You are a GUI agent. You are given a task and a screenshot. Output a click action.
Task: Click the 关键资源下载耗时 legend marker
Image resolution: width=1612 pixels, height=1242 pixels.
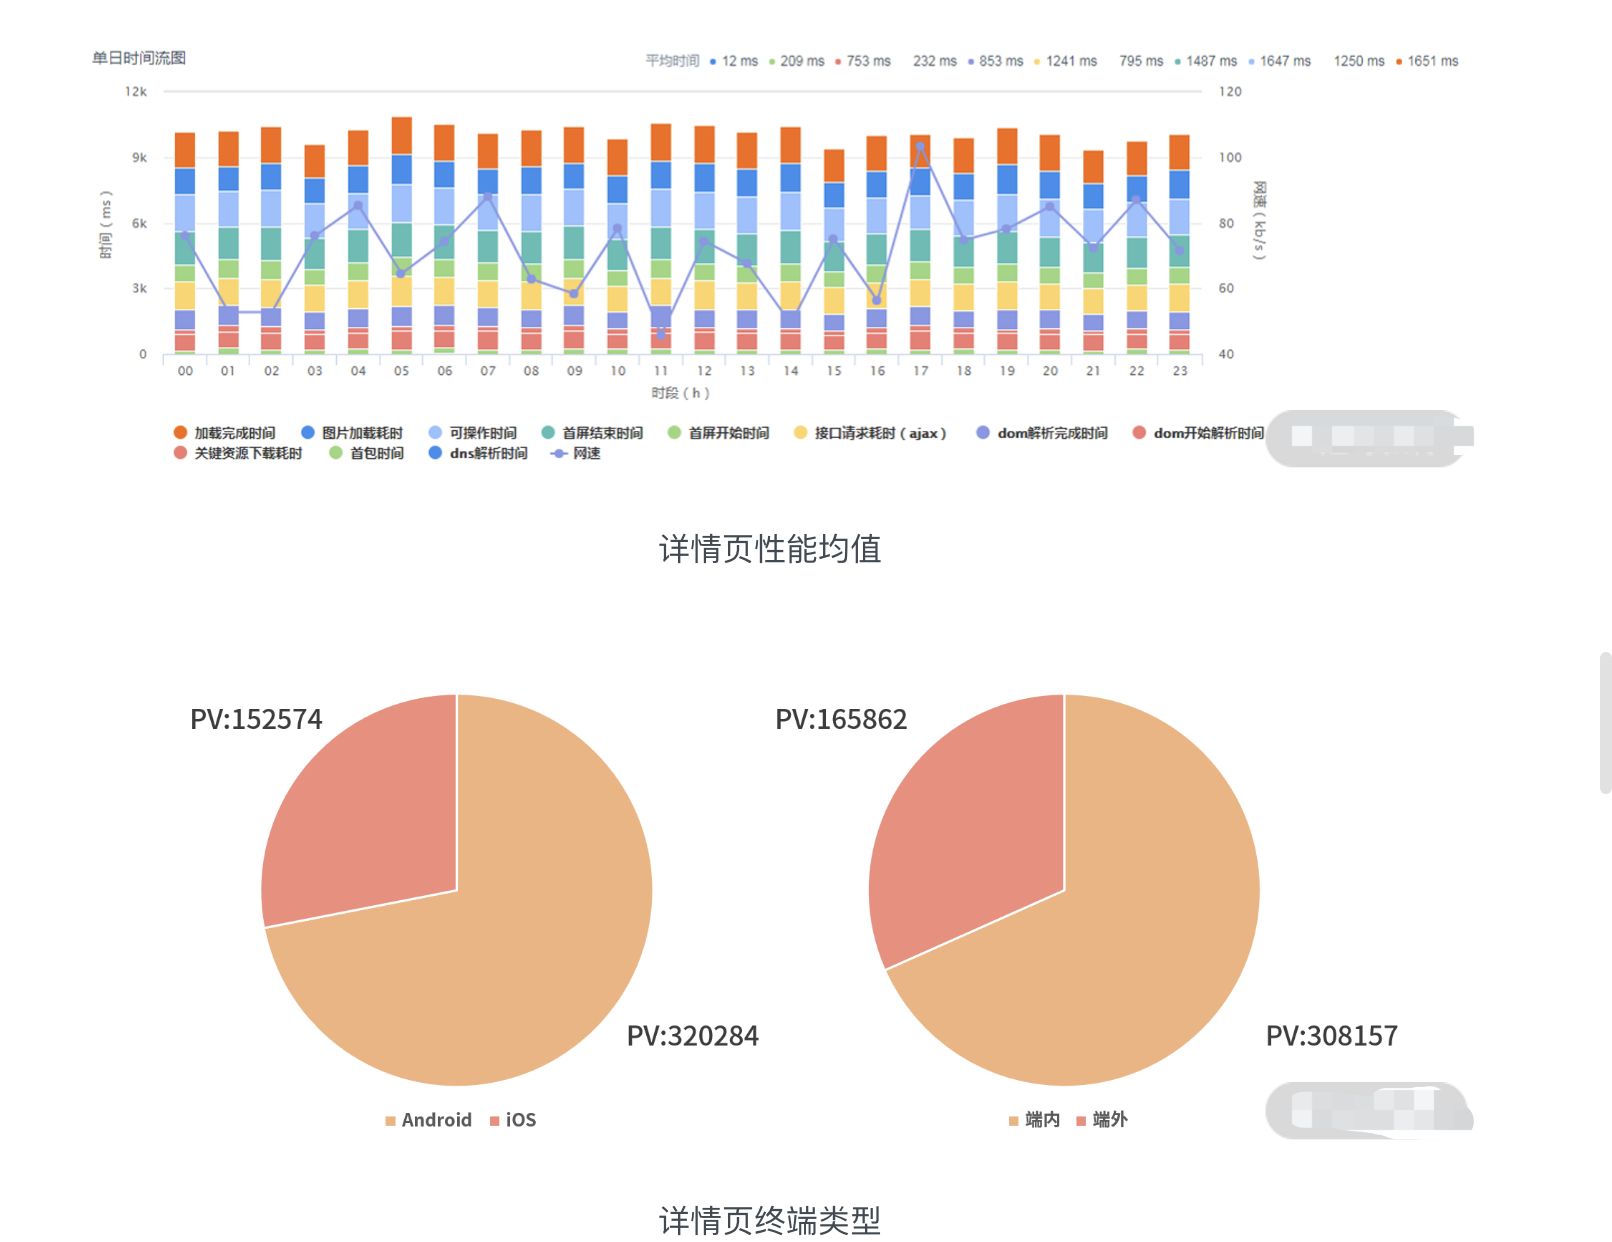click(x=180, y=453)
